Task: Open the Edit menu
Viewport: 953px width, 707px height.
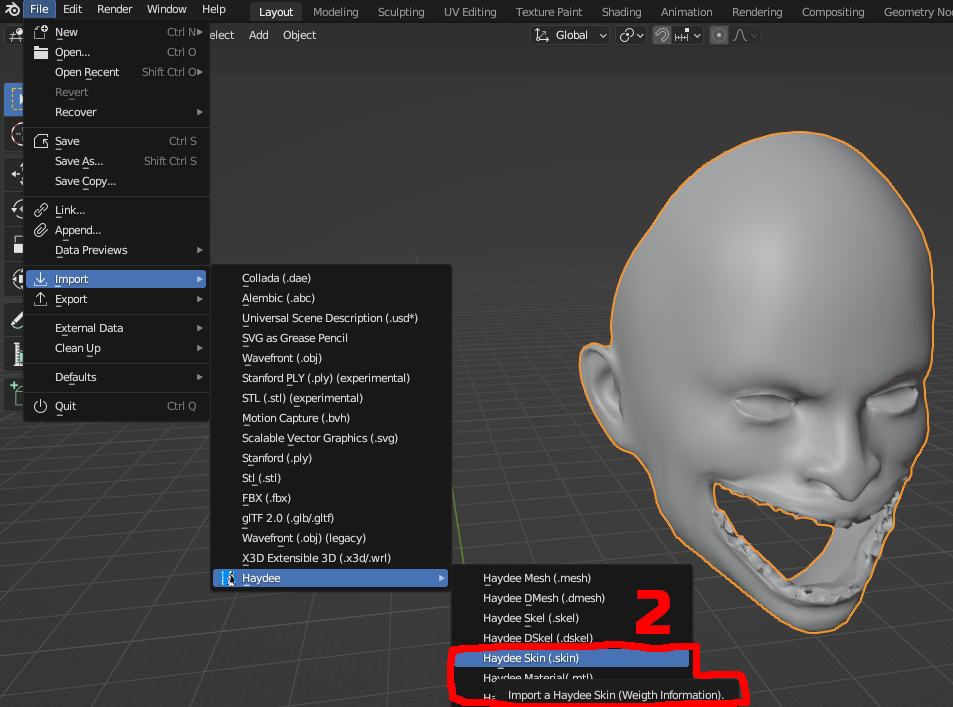Action: tap(72, 9)
